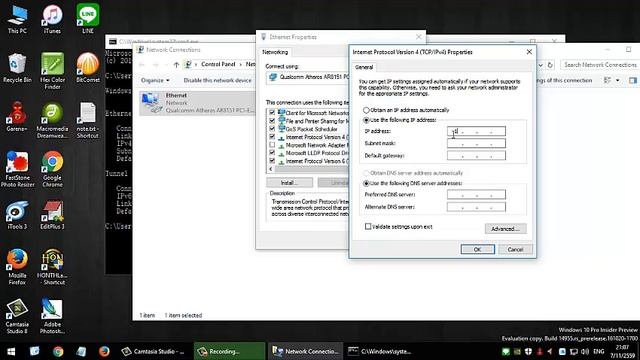Open the LINE desktop shortcut

[x=88, y=19]
